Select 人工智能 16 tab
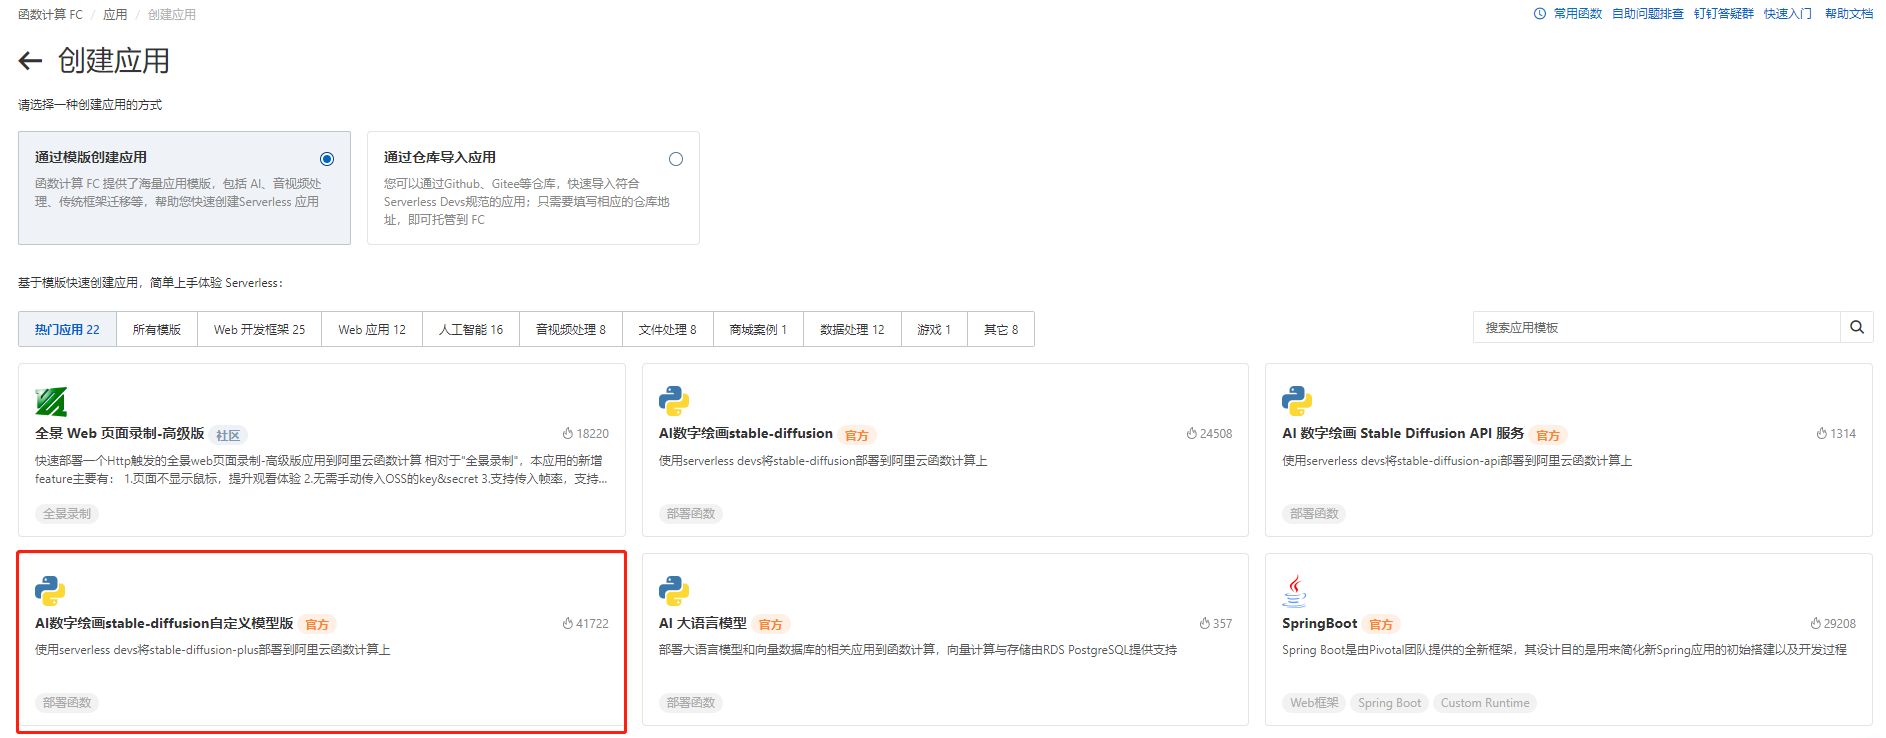1886x738 pixels. pos(471,329)
